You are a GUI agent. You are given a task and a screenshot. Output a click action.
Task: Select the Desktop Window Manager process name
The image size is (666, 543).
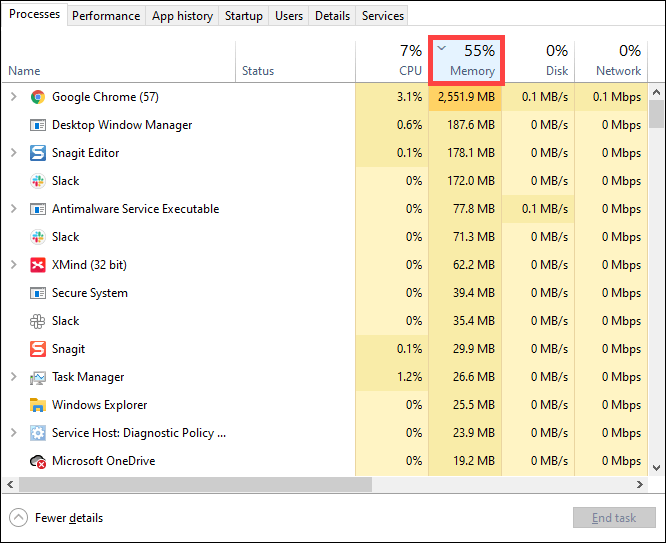[122, 125]
